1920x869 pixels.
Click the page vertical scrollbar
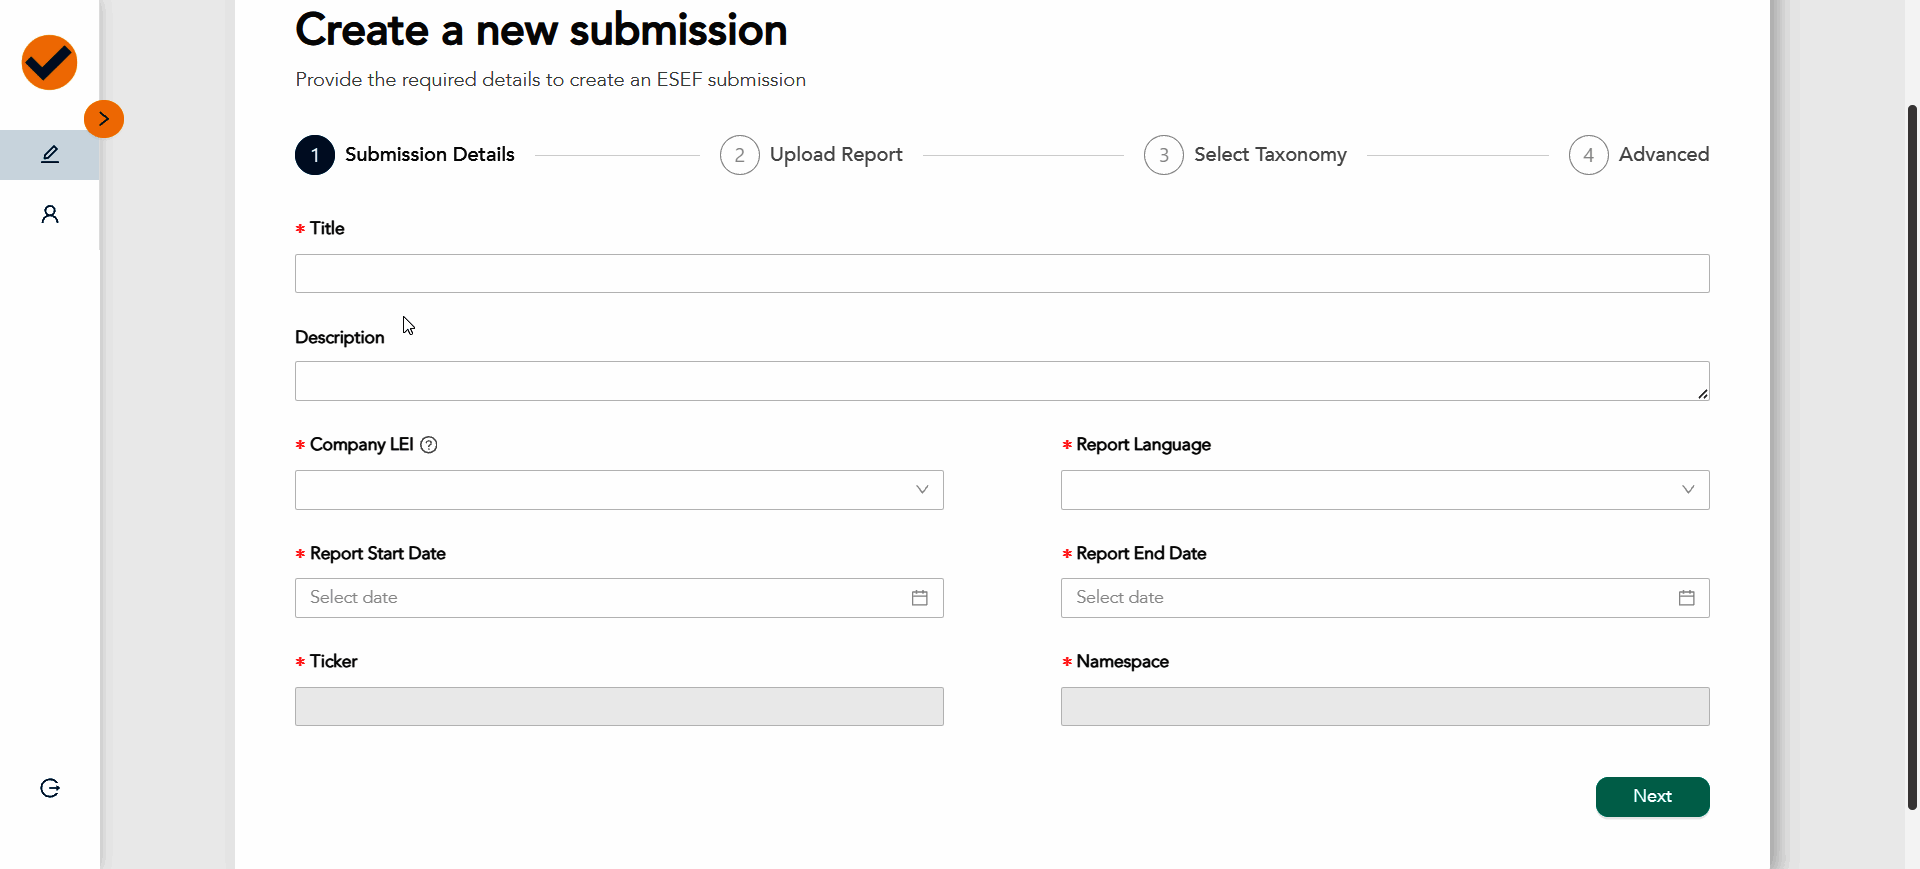pyautogui.click(x=1912, y=455)
